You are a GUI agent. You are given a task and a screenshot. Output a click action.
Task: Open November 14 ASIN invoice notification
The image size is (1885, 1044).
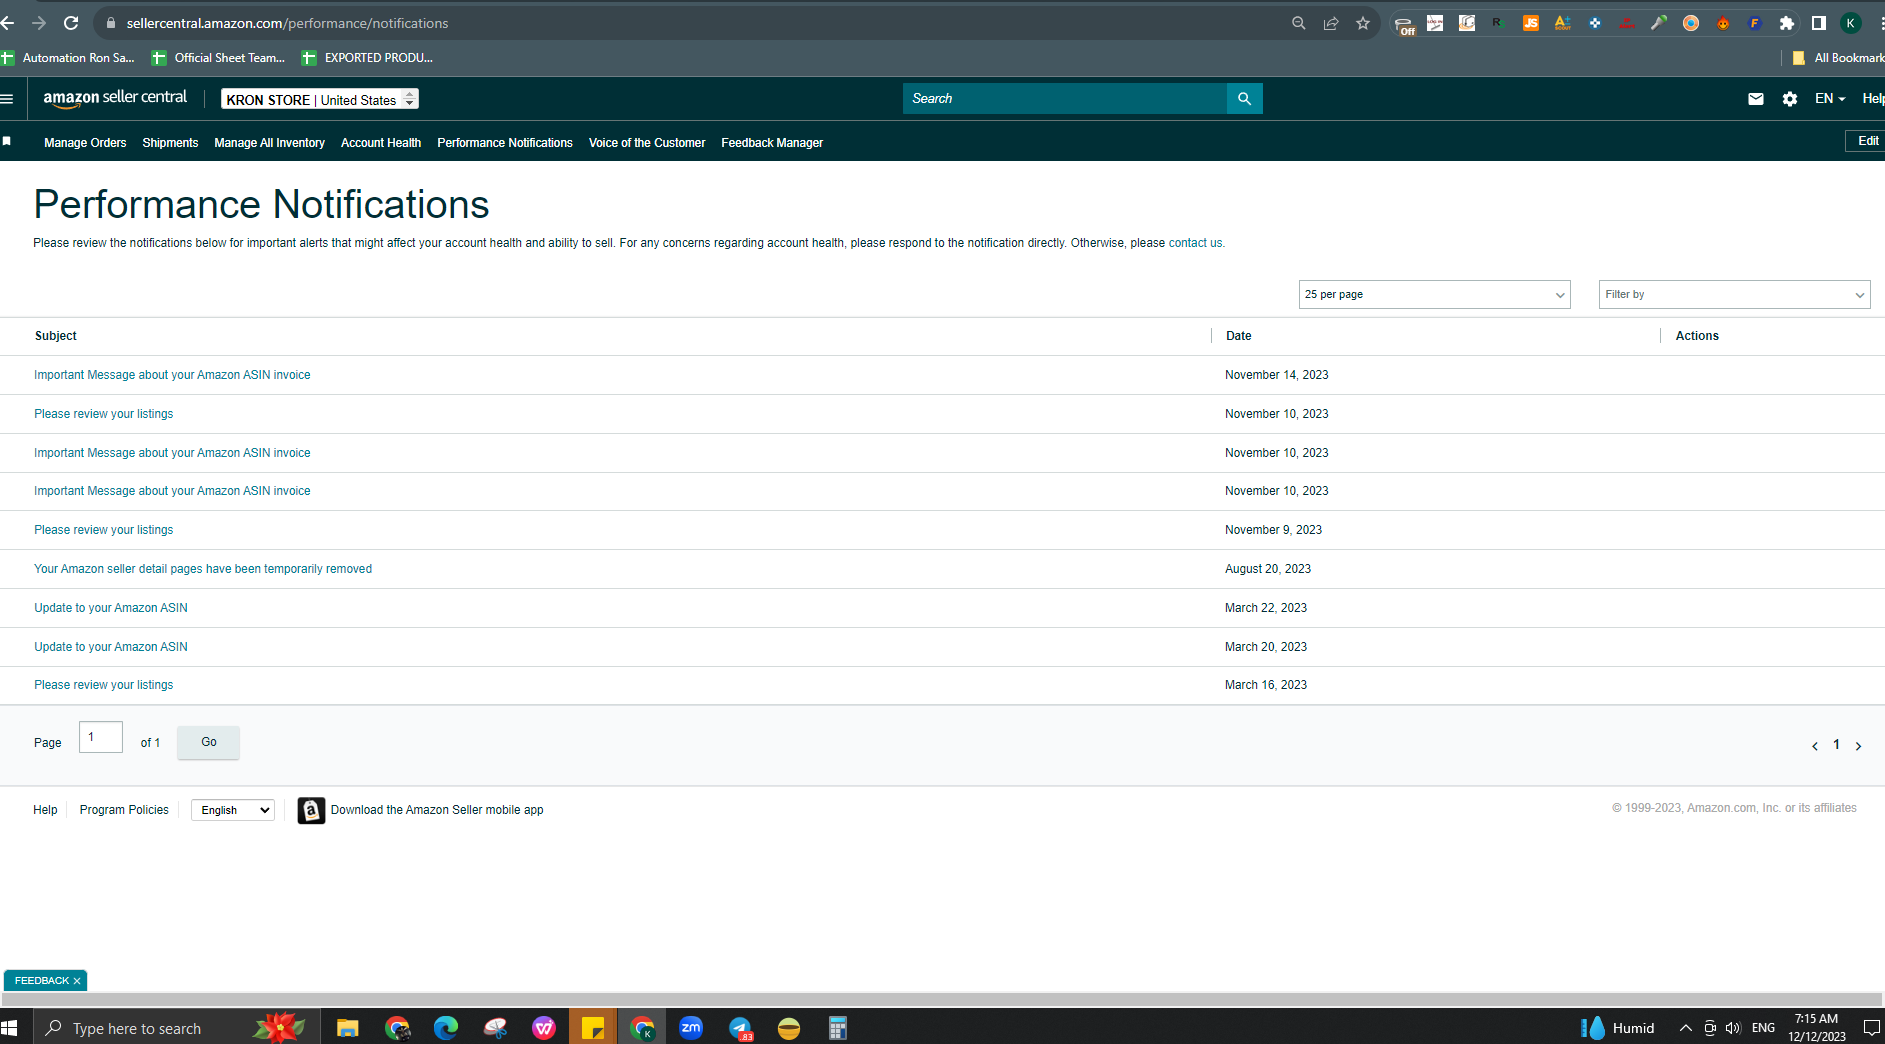pyautogui.click(x=172, y=375)
